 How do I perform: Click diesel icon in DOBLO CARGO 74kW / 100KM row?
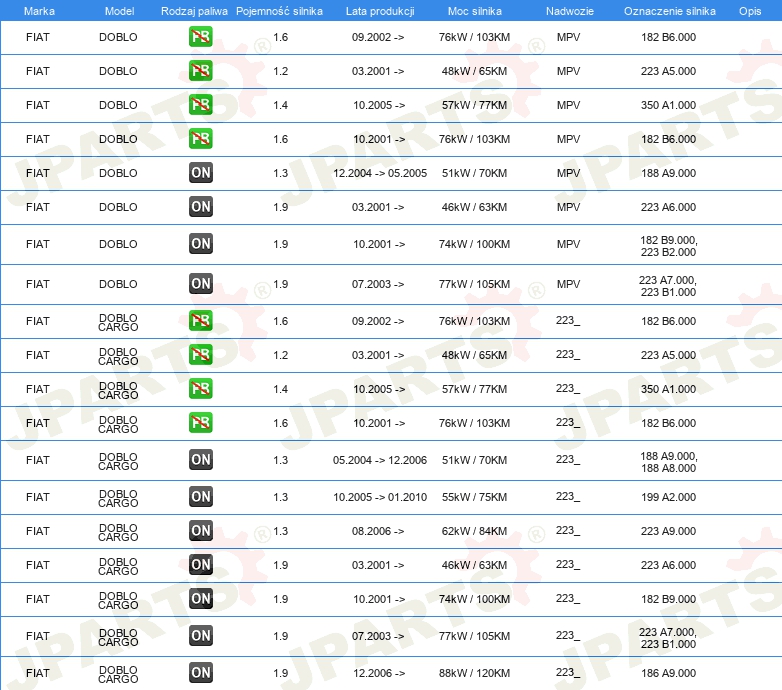point(200,598)
